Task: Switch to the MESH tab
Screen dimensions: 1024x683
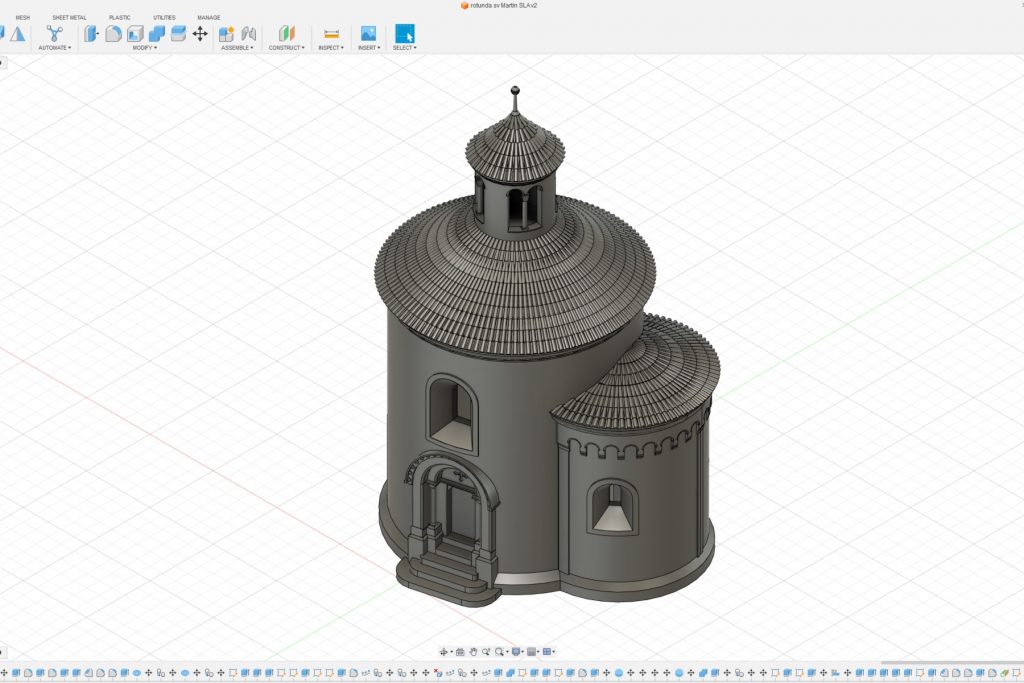Action: click(x=23, y=18)
